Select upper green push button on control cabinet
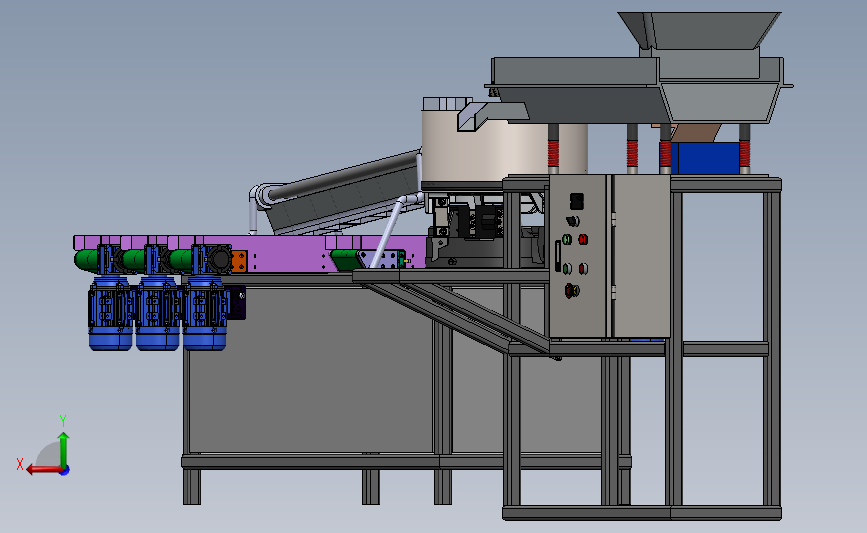 coord(567,239)
